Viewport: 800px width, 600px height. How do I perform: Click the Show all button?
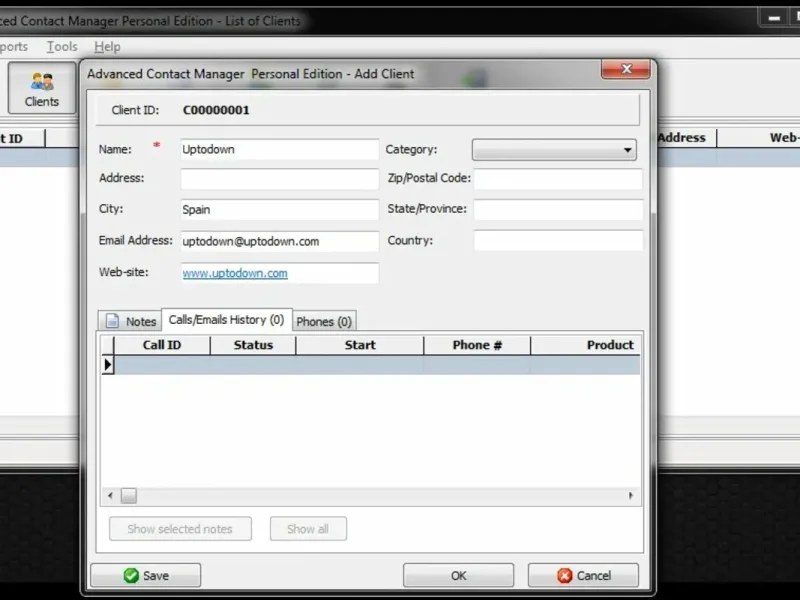coord(308,529)
